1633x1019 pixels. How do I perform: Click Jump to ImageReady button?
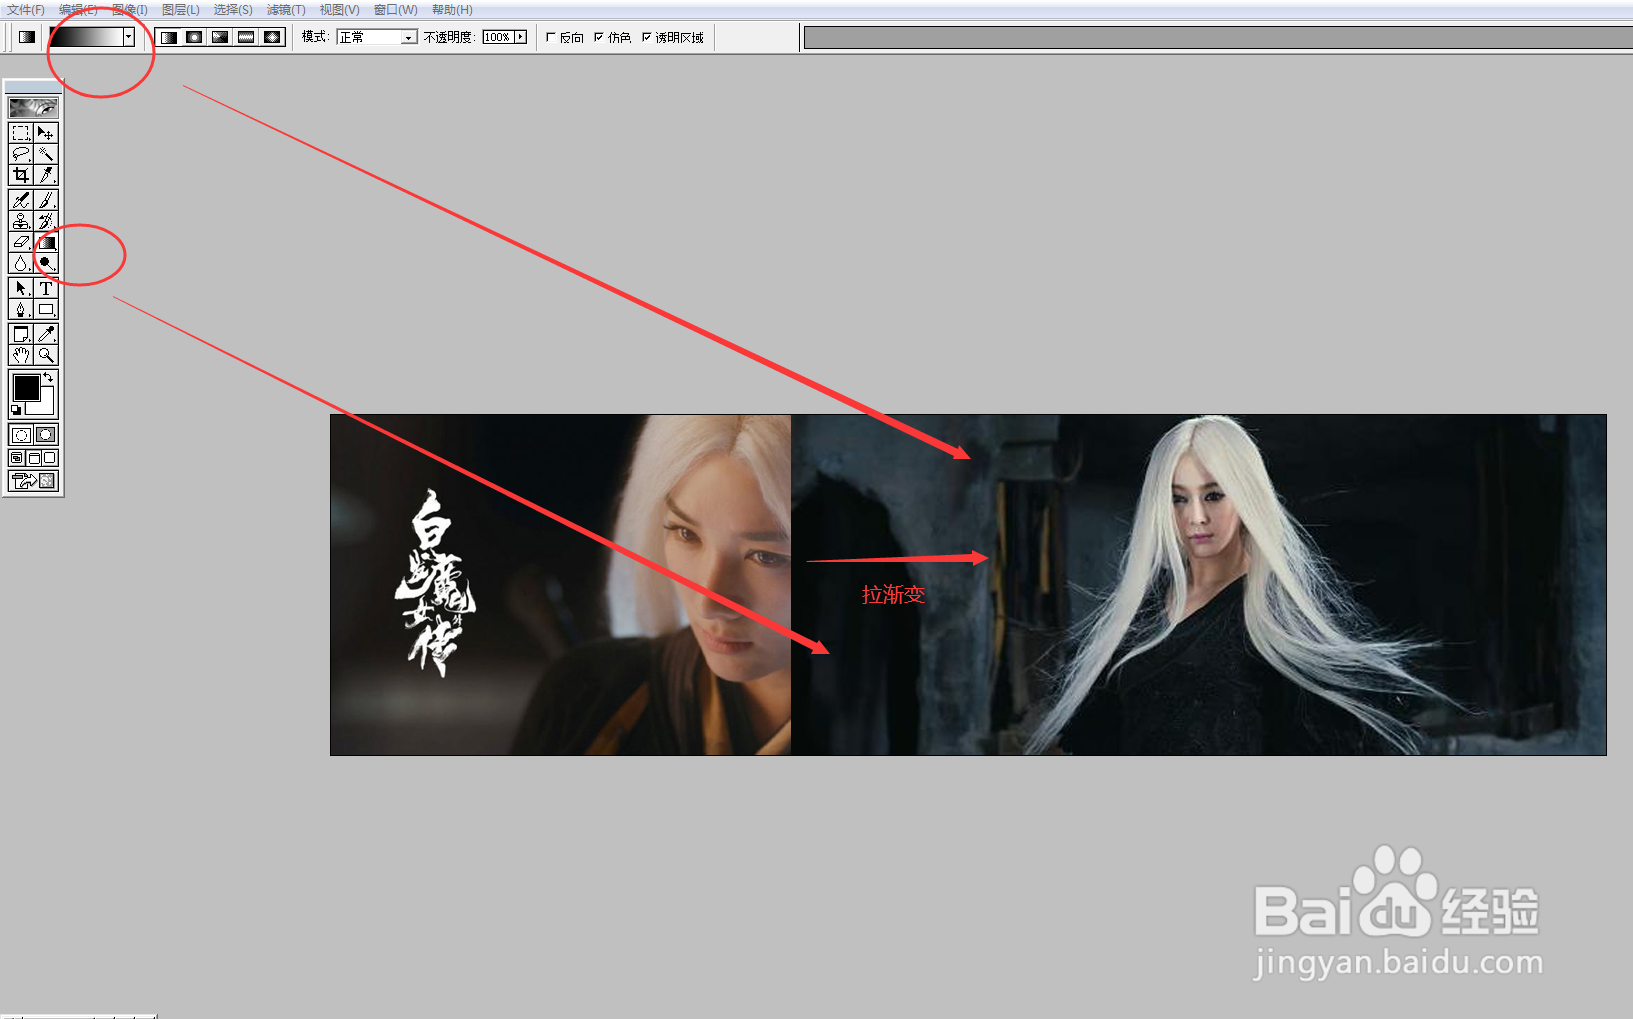(33, 481)
